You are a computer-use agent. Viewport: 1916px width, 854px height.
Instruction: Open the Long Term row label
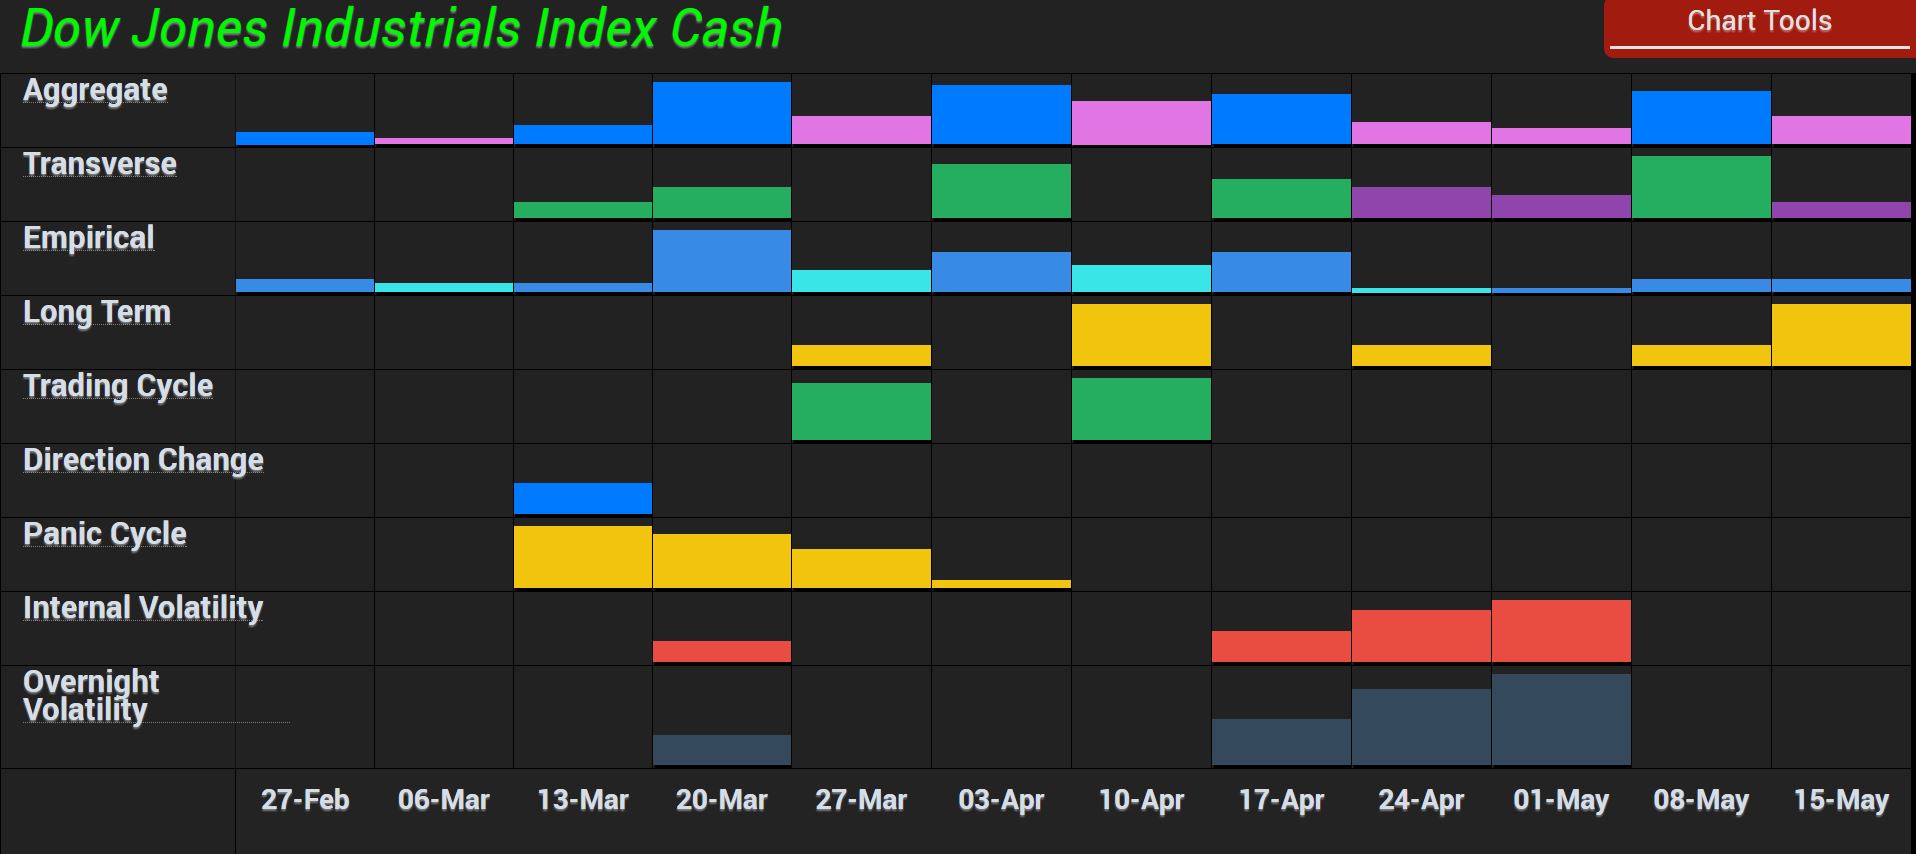[96, 312]
